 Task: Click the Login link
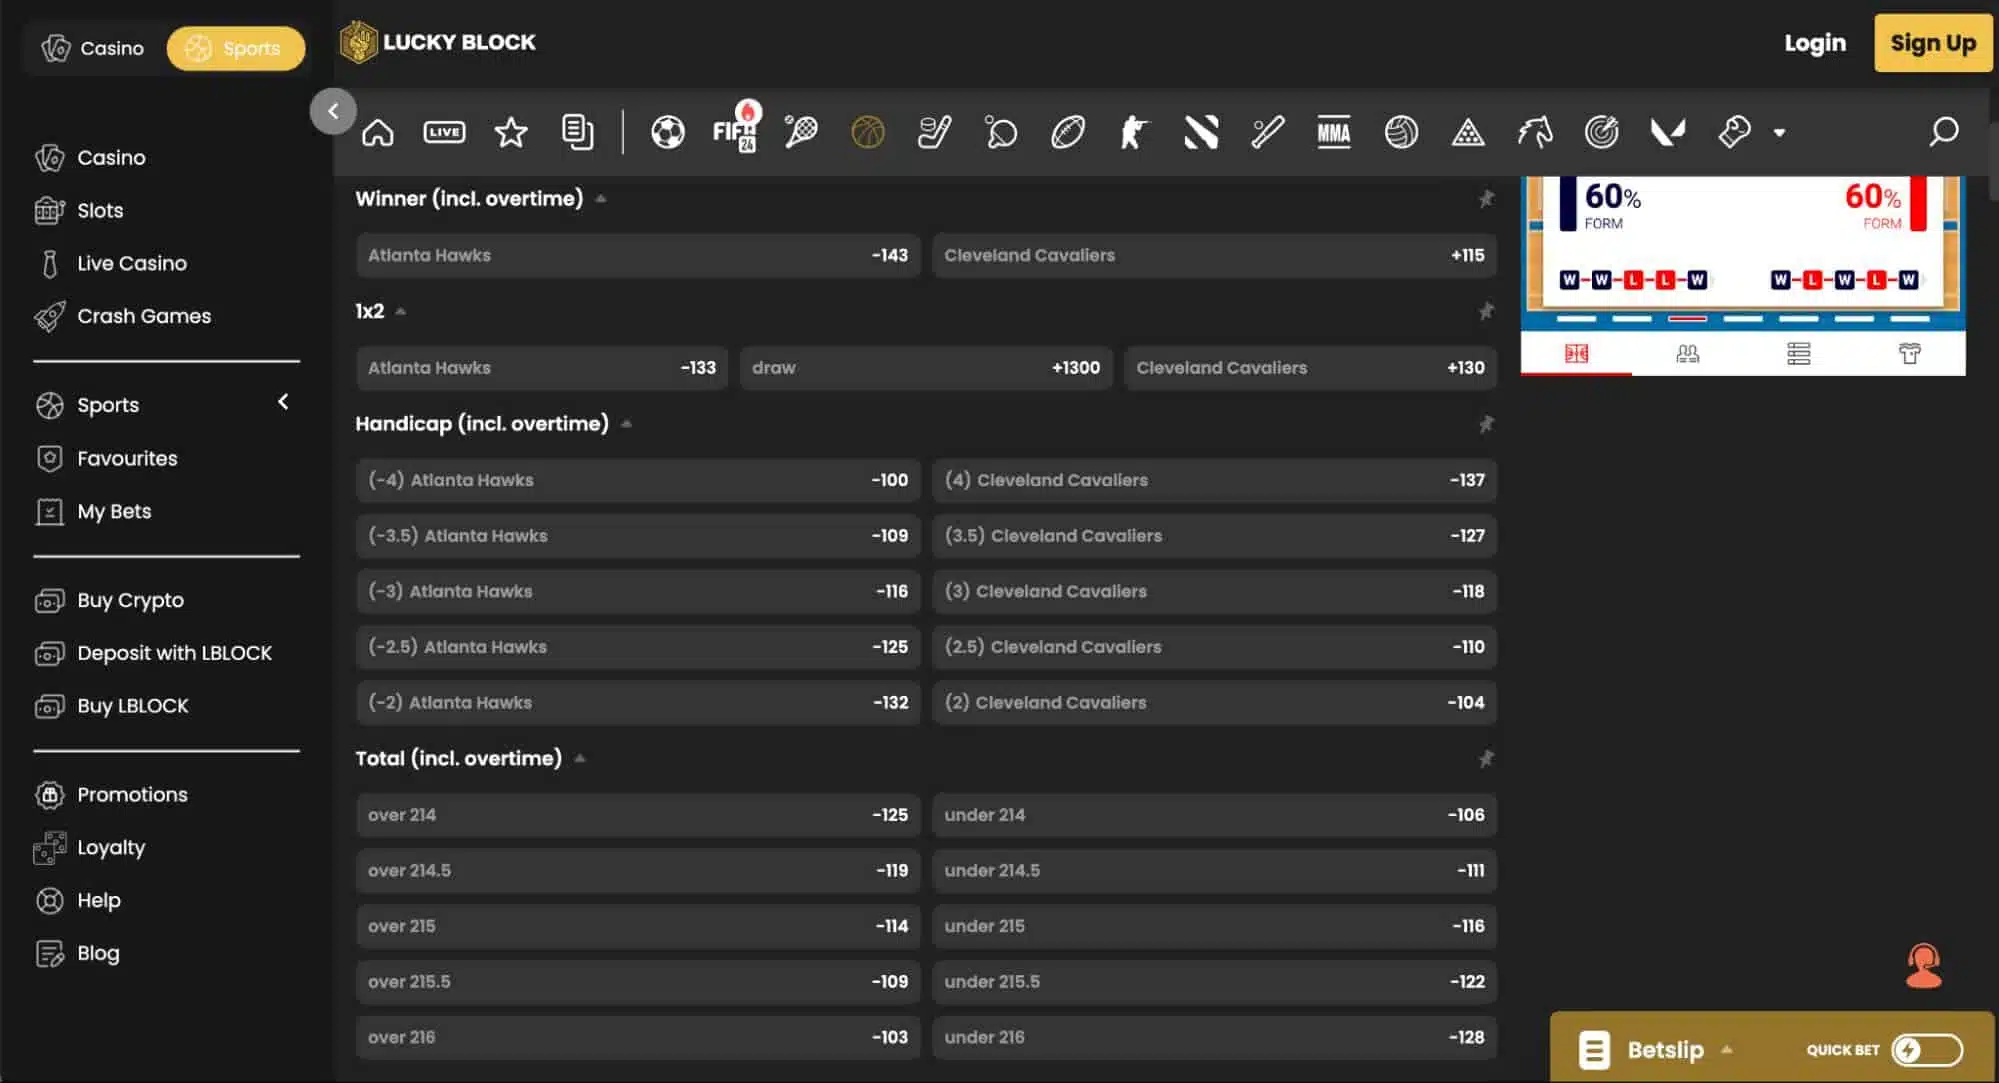coord(1815,43)
